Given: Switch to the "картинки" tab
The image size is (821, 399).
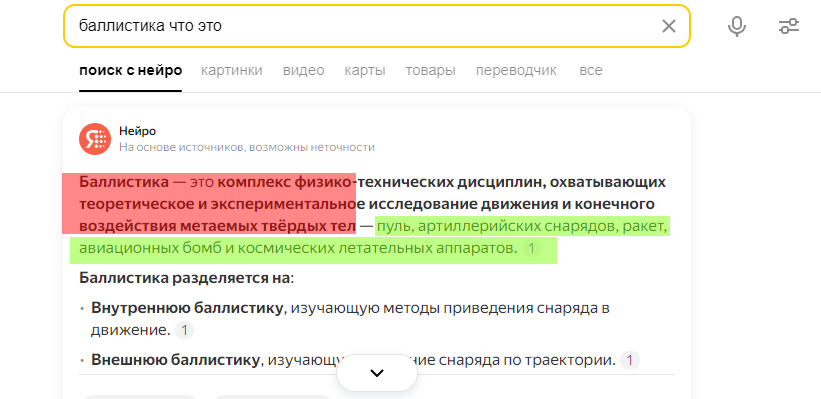Looking at the screenshot, I should pos(231,70).
